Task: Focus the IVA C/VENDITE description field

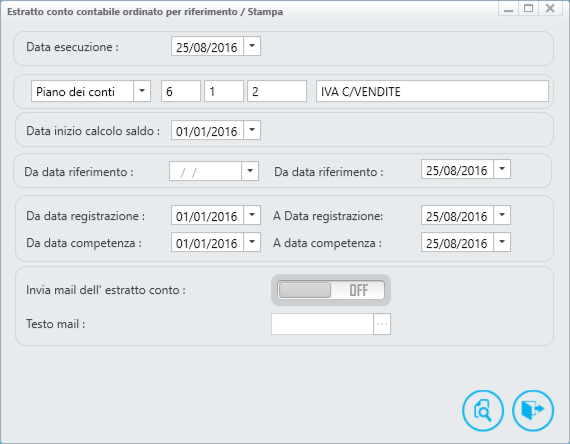Action: pyautogui.click(x=432, y=91)
